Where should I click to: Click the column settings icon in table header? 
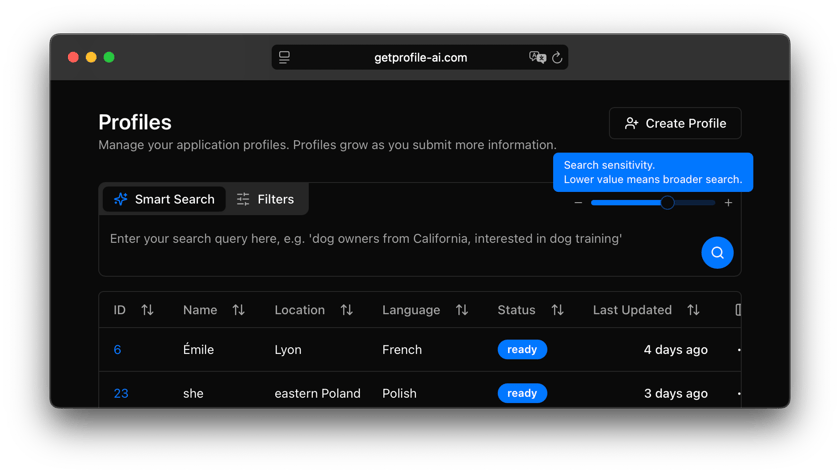point(738,310)
